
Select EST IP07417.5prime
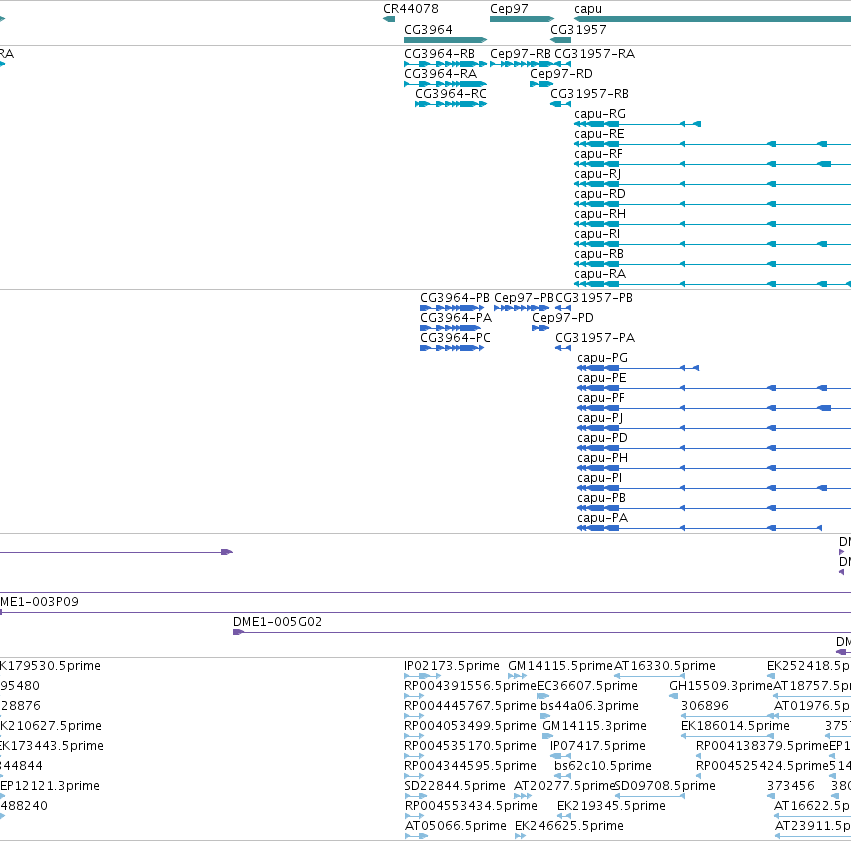(598, 747)
